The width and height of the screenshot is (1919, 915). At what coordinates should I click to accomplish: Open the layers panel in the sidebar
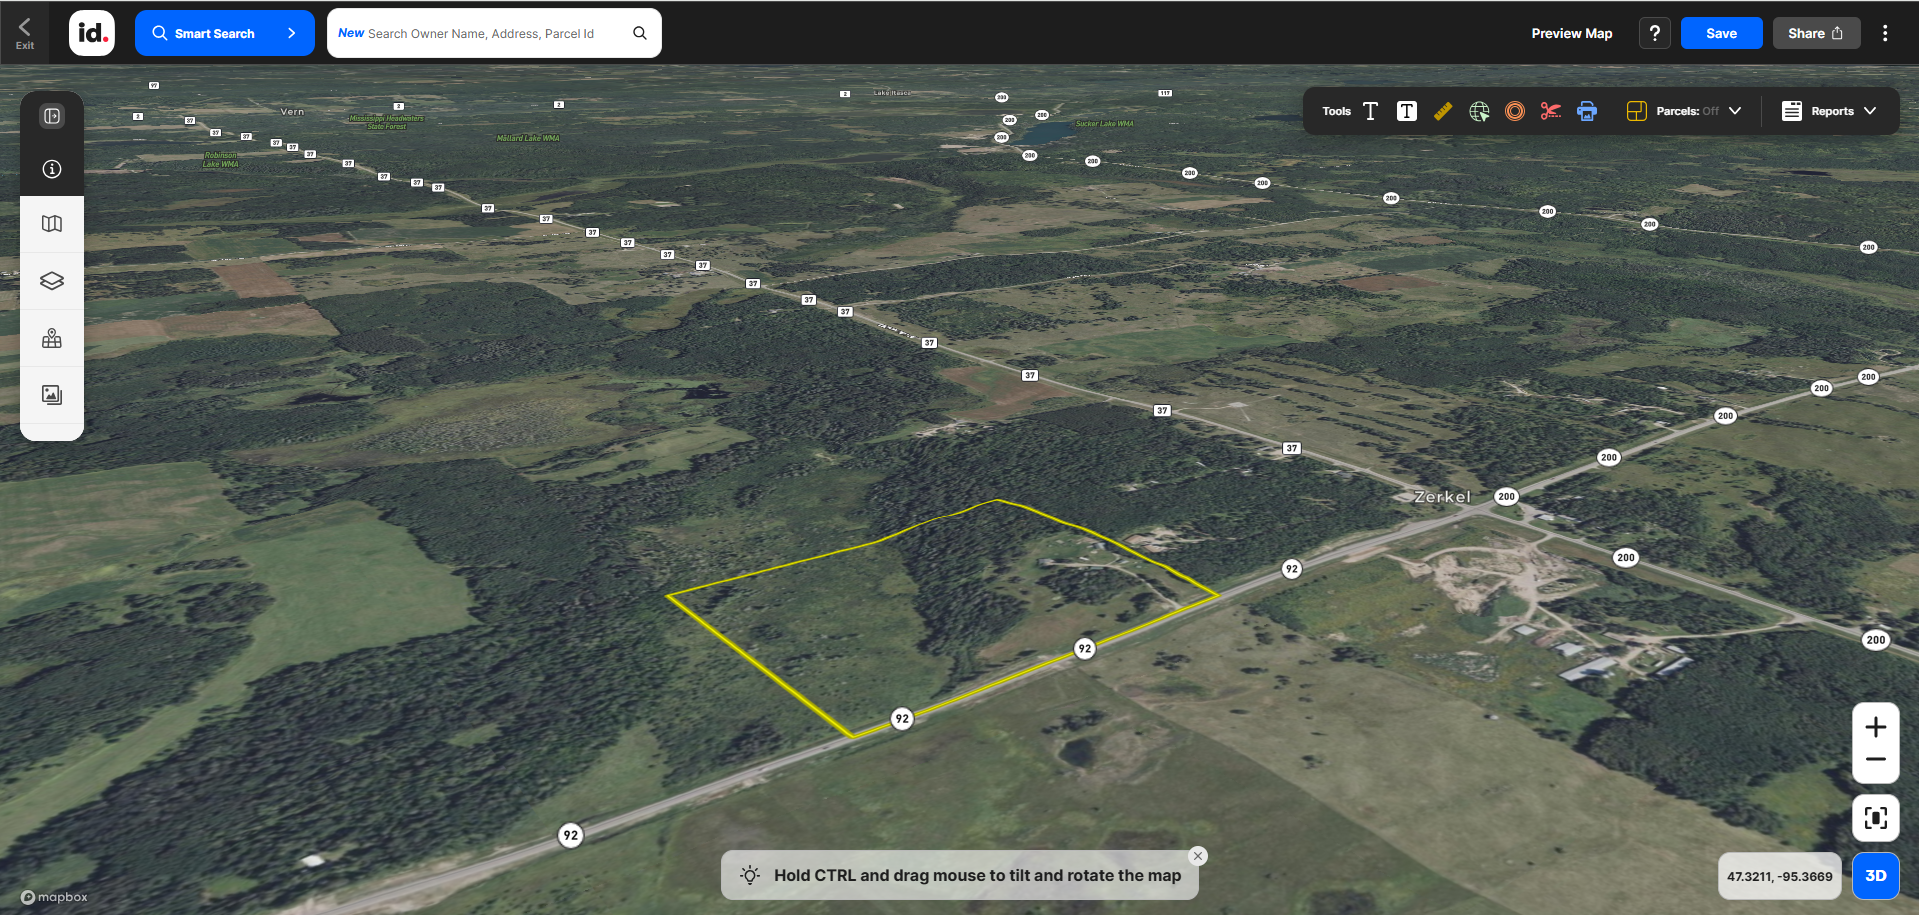tap(51, 281)
